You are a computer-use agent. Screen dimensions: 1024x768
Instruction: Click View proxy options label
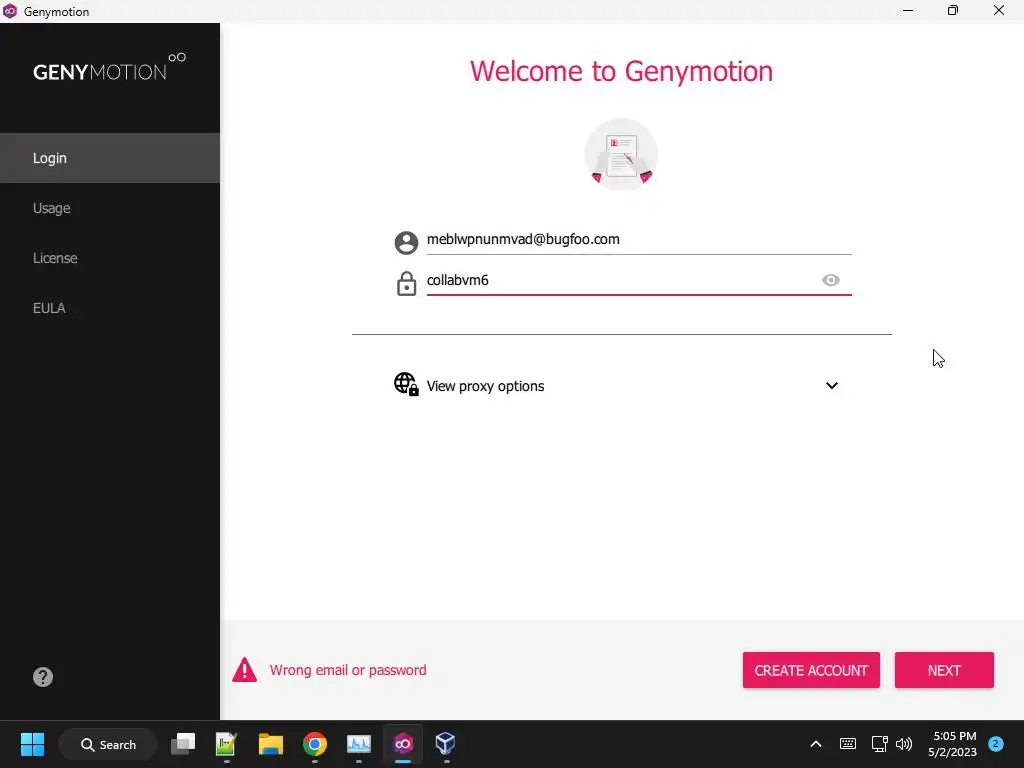[x=485, y=386]
